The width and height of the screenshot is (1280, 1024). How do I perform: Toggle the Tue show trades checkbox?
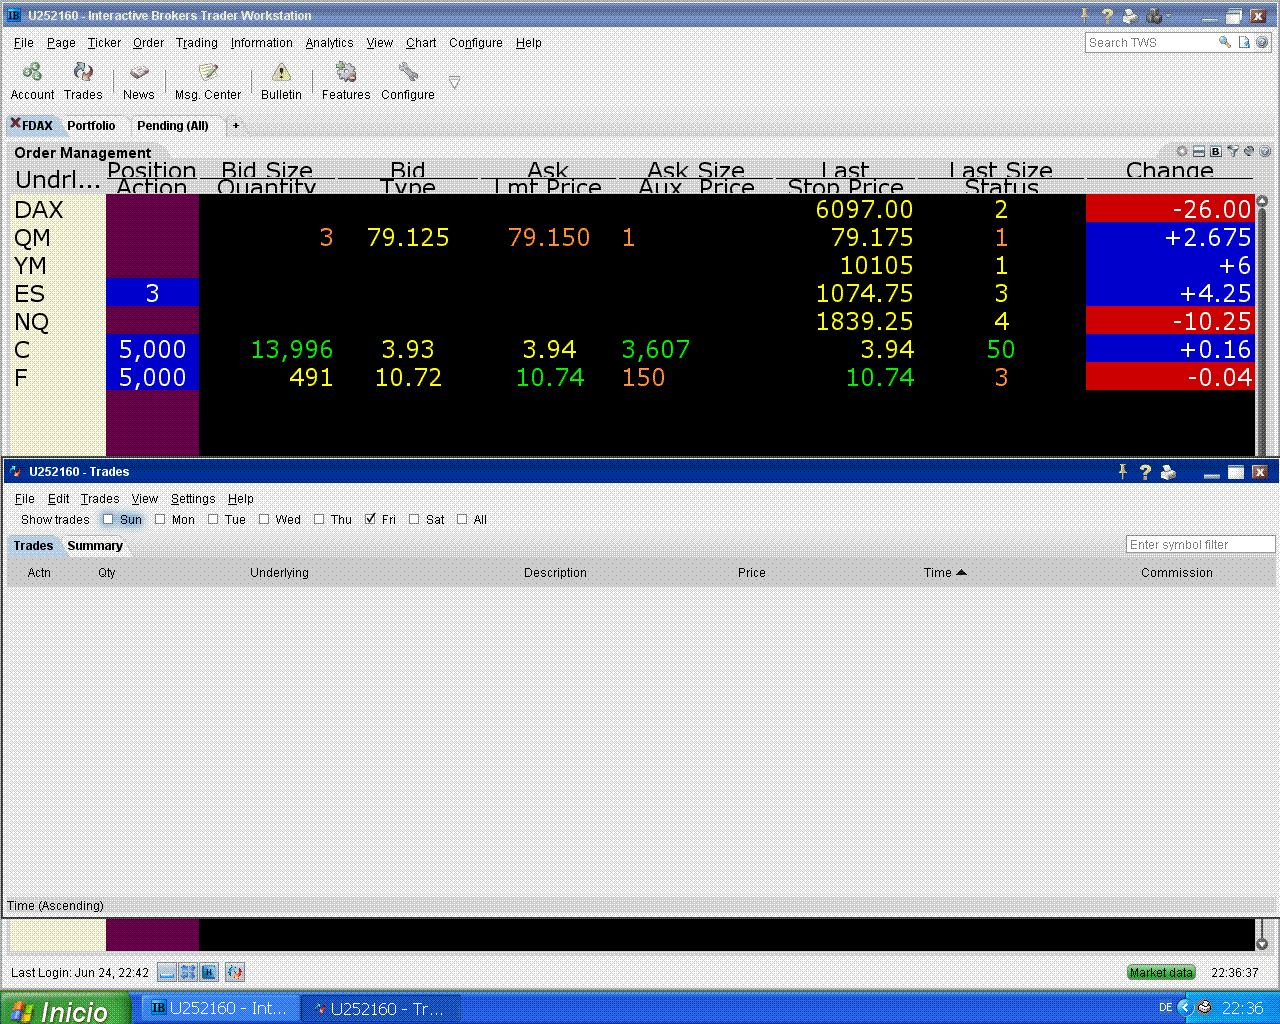point(213,519)
